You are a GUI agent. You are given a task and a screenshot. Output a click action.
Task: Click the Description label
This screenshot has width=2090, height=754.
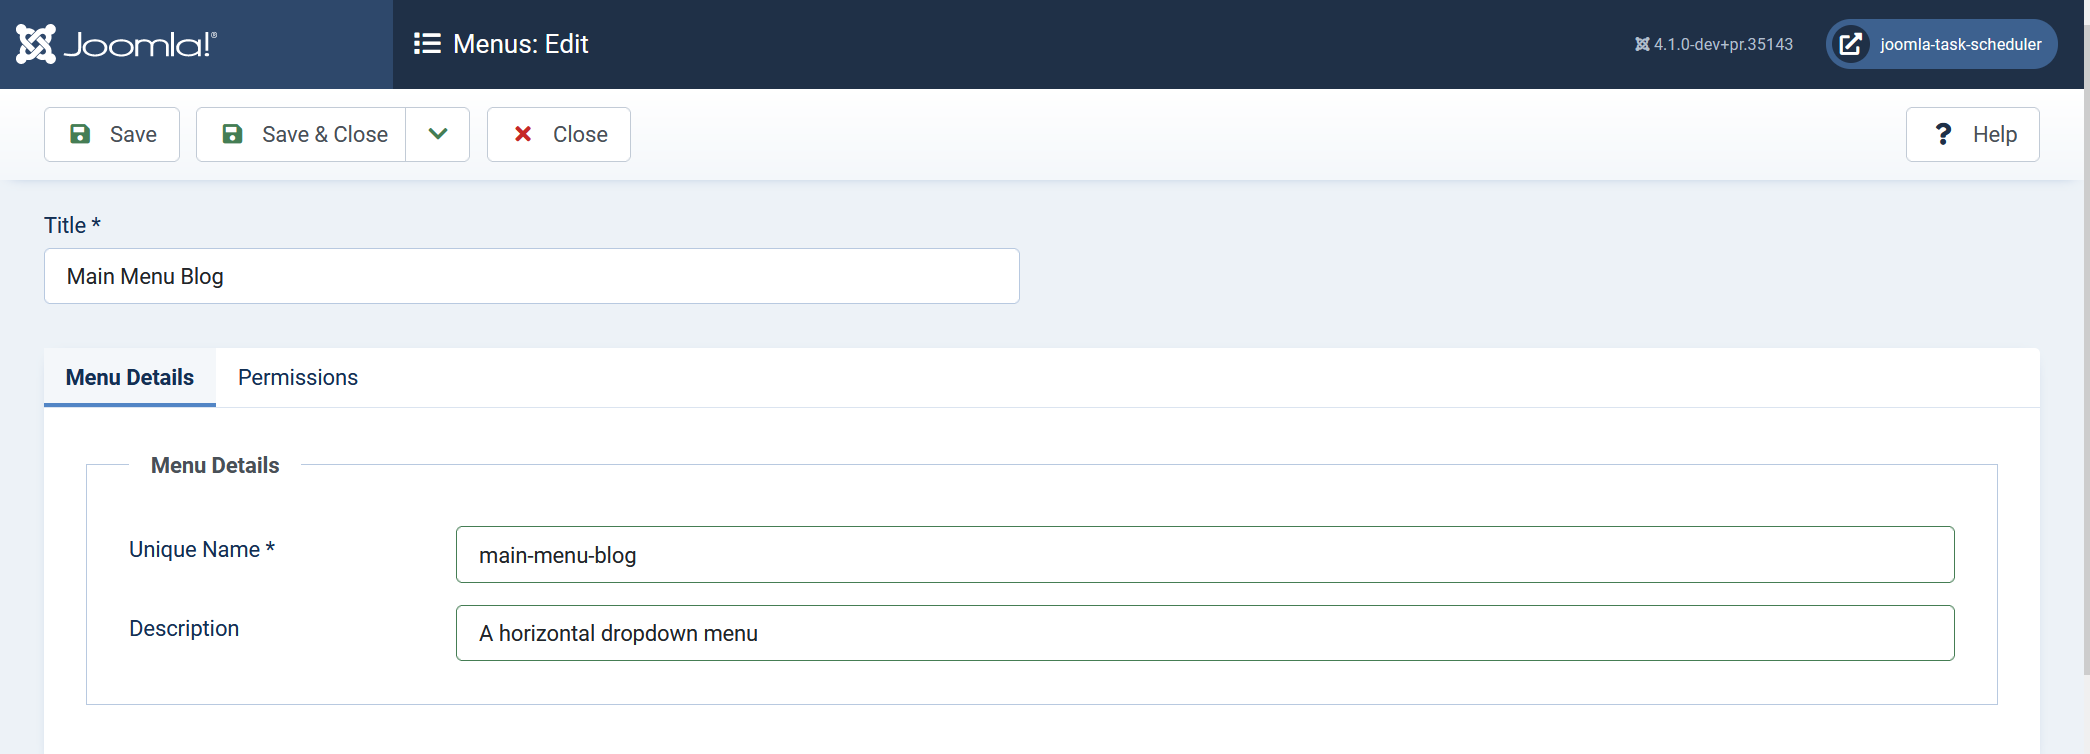[184, 628]
